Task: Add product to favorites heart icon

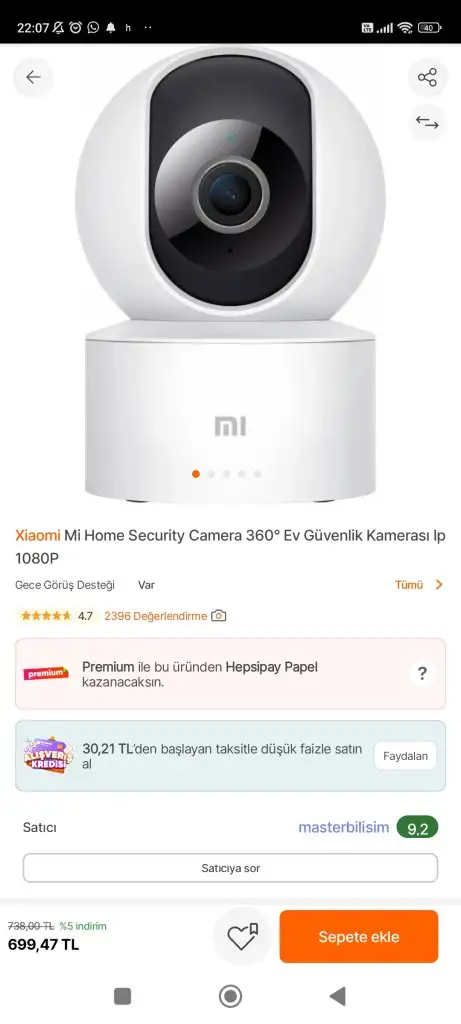Action: pos(242,937)
